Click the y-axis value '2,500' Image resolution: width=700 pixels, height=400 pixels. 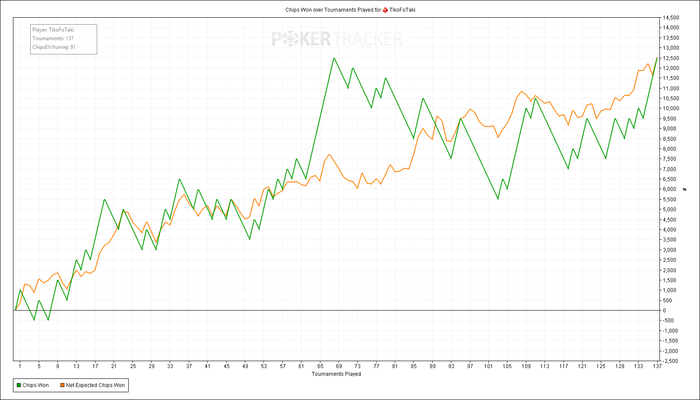click(x=670, y=260)
